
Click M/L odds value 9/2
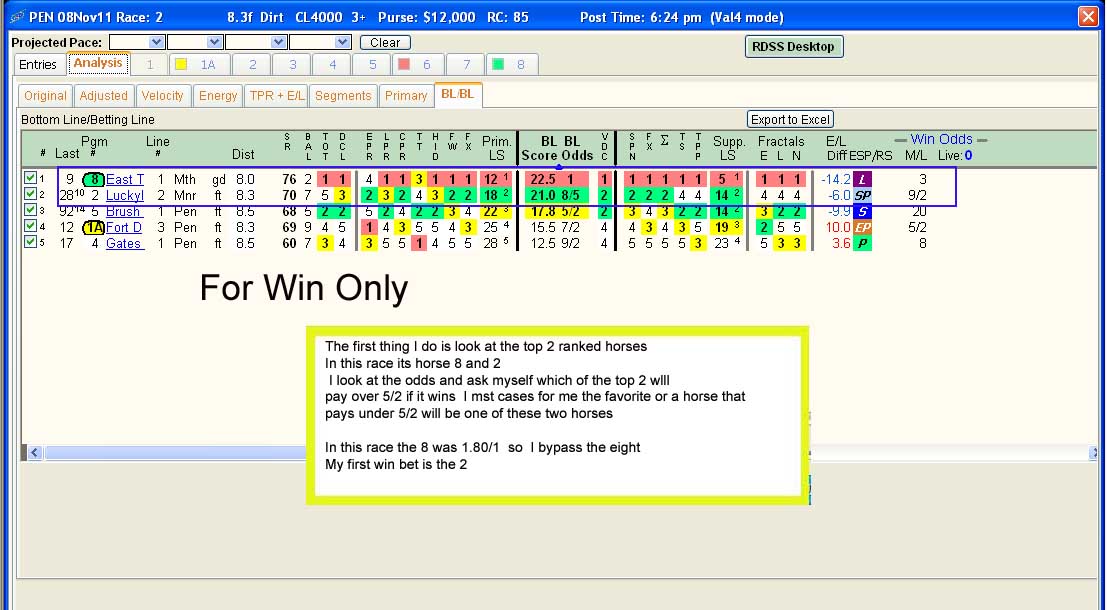point(916,196)
